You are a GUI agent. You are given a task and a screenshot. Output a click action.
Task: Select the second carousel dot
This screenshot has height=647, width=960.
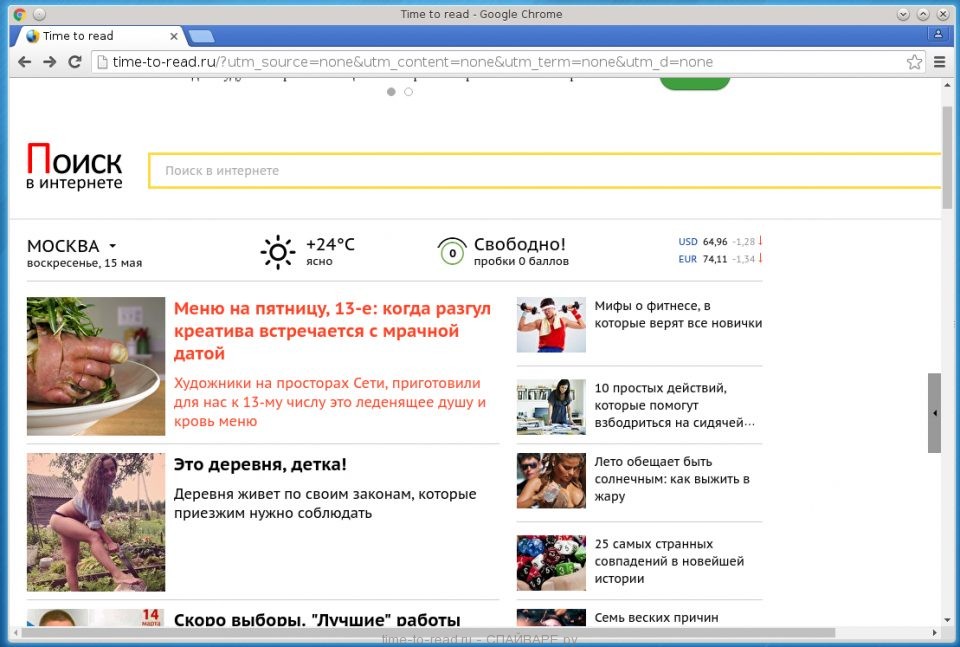408,92
